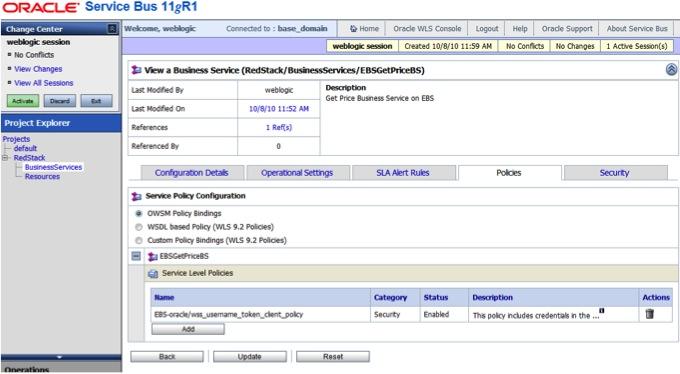Open the policy description info icon
680x374 pixels.
[x=602, y=311]
